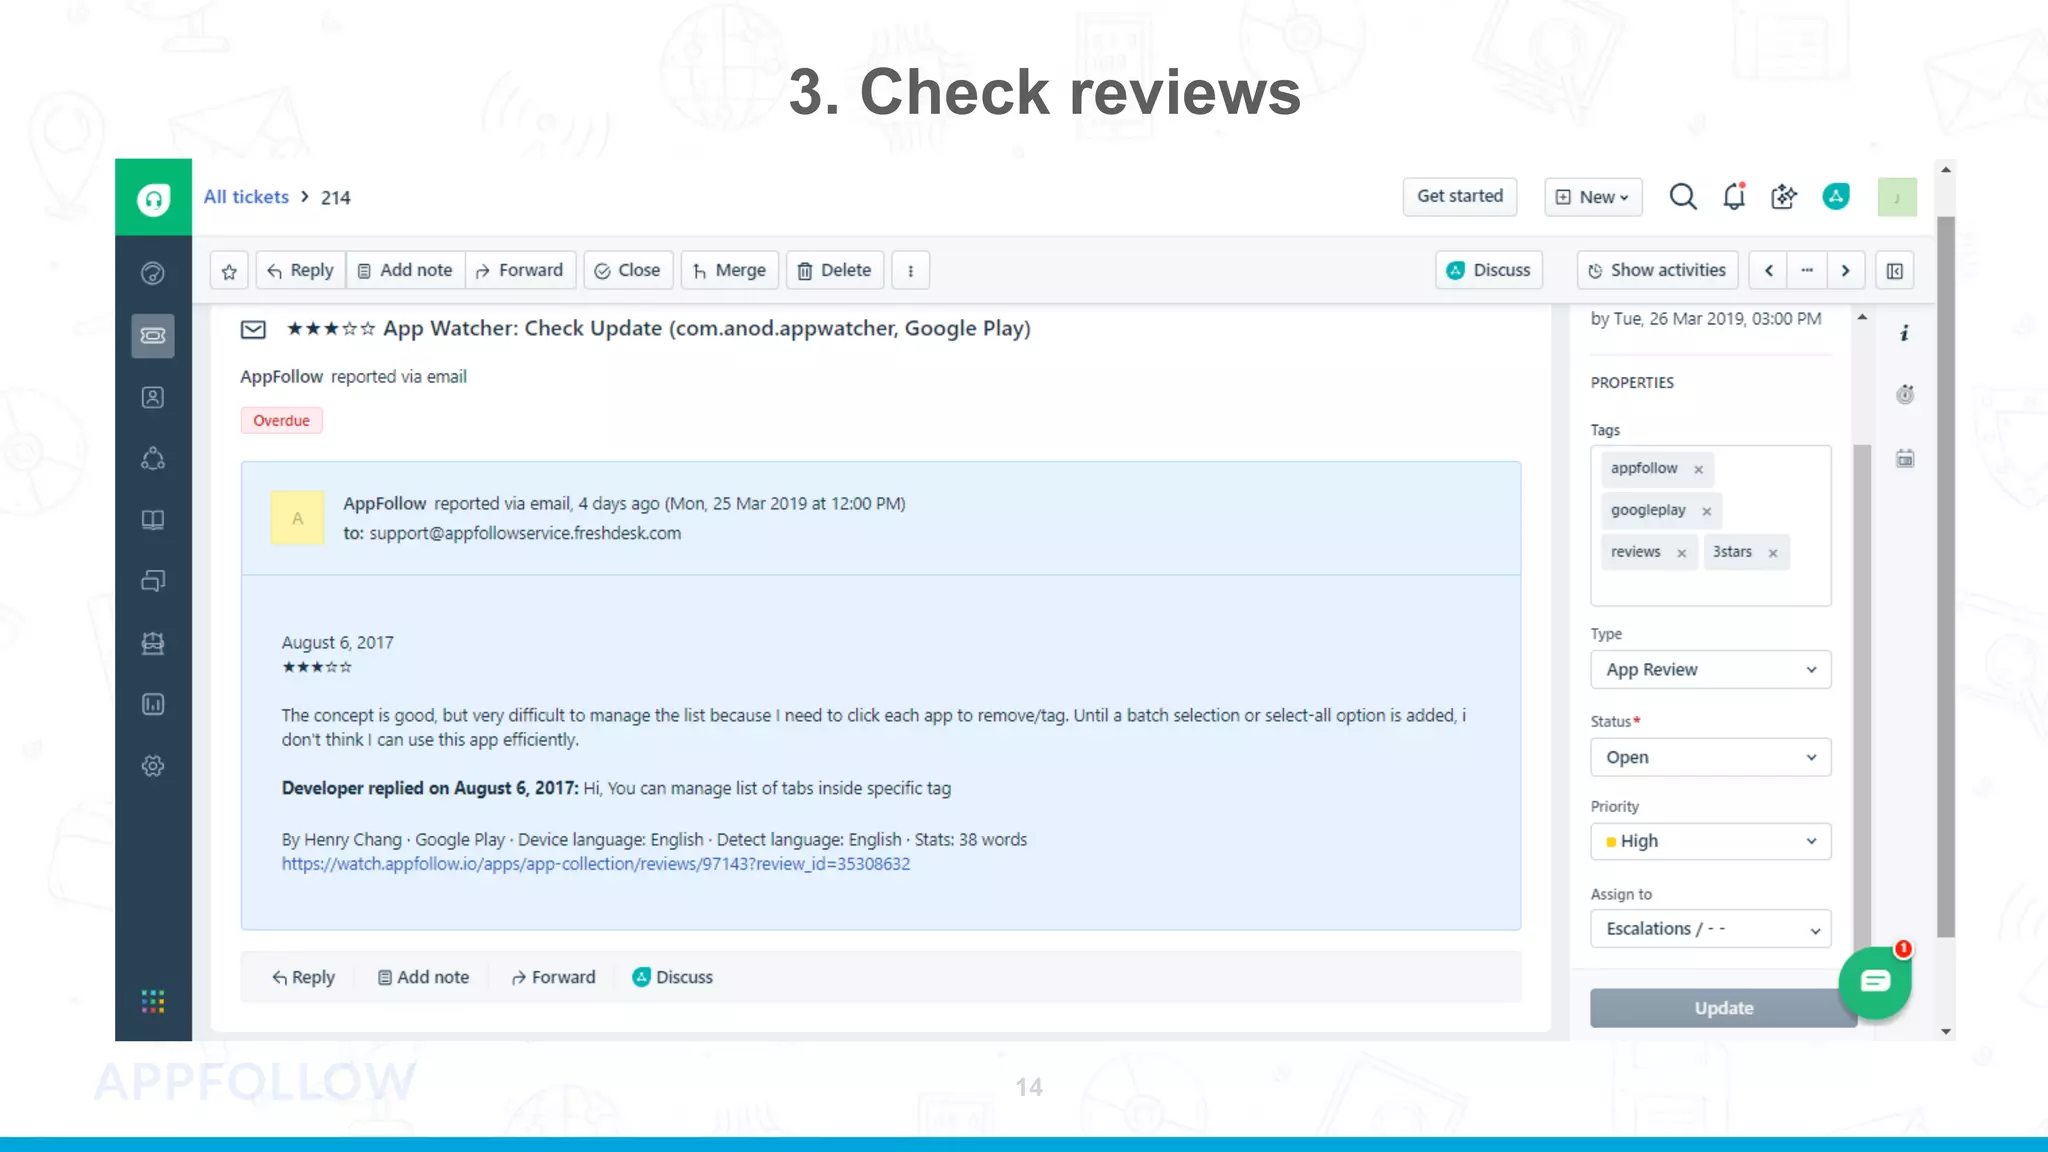Open the Assign to Escalations dropdown
This screenshot has height=1152, width=2048.
click(x=1710, y=929)
